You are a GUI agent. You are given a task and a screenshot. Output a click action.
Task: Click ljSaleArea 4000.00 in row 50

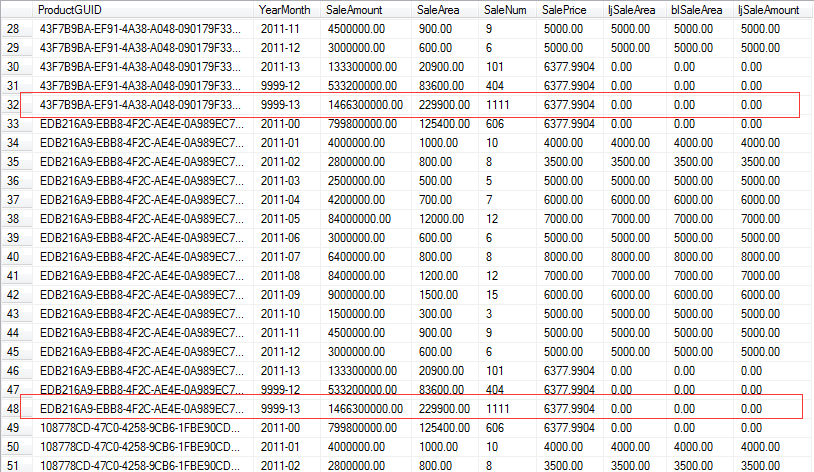pos(630,447)
